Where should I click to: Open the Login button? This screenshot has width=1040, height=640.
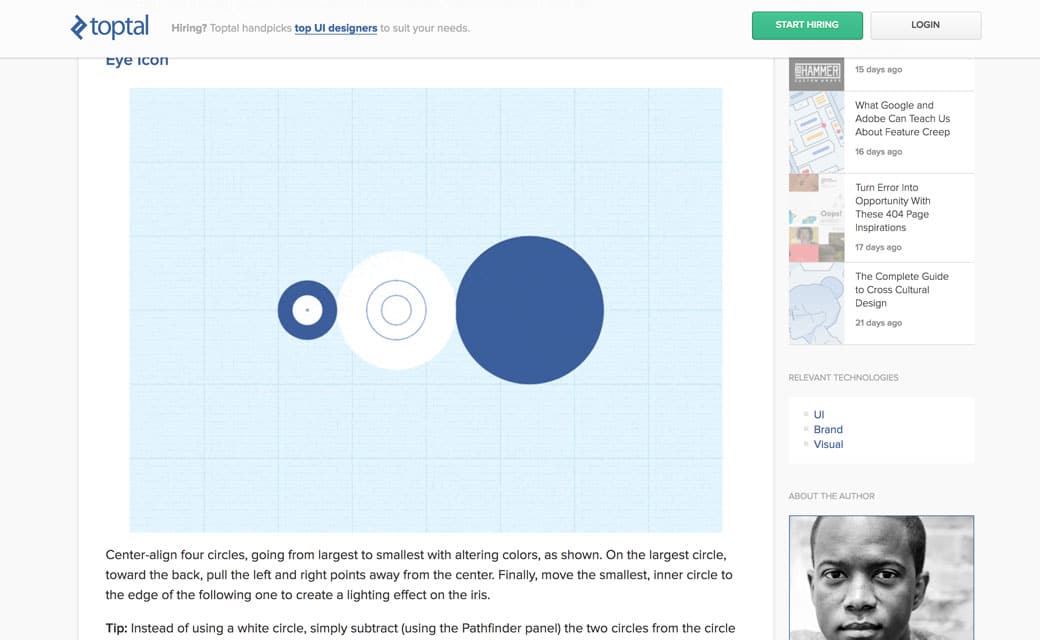(925, 25)
